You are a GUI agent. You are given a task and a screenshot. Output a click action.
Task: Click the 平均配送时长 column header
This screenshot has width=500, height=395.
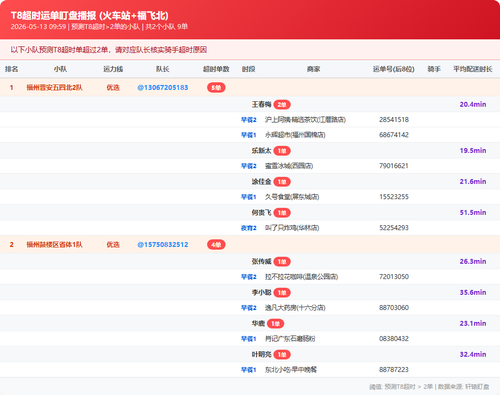(x=473, y=69)
